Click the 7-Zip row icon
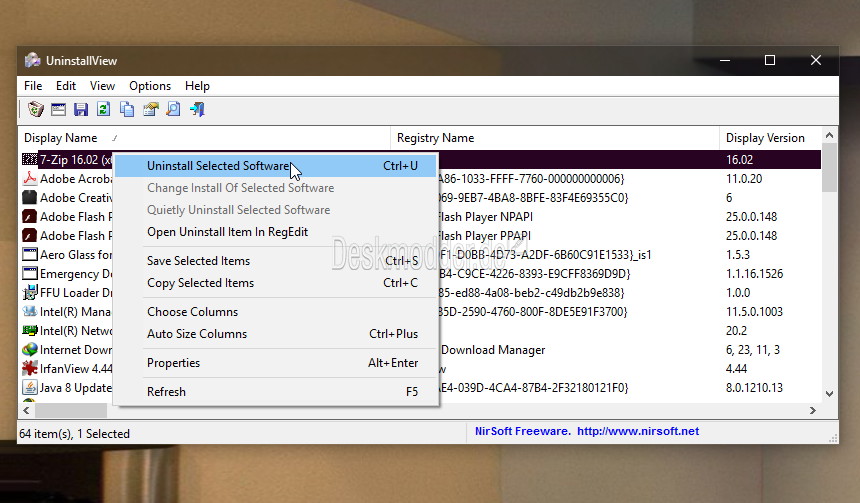 click(x=30, y=160)
